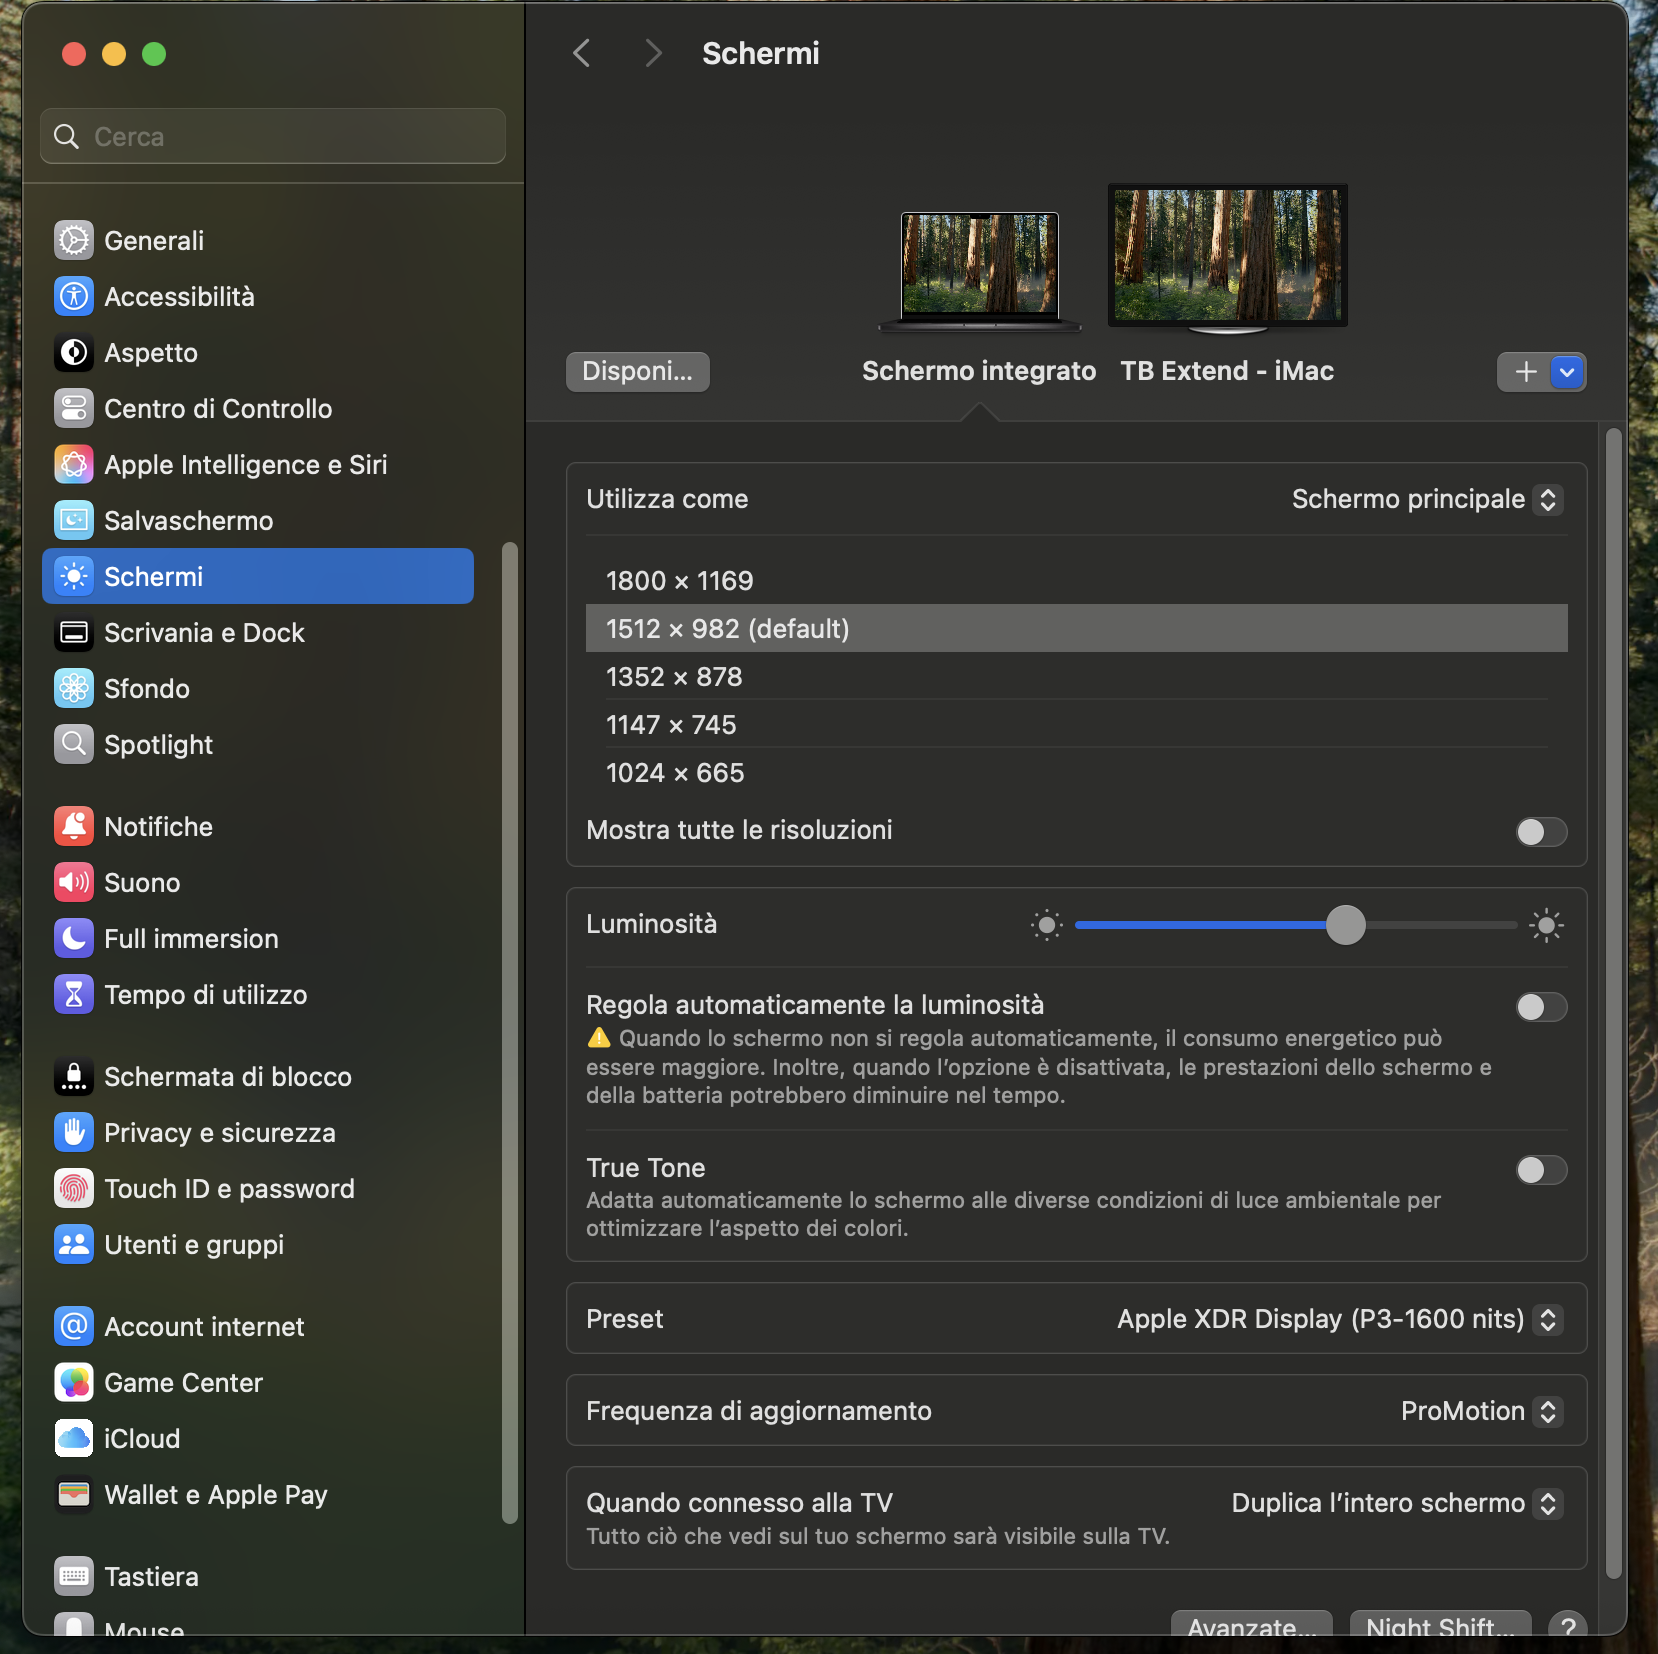Open Apple Intelligence e Siri icon
This screenshot has height=1654, width=1658.
click(74, 464)
